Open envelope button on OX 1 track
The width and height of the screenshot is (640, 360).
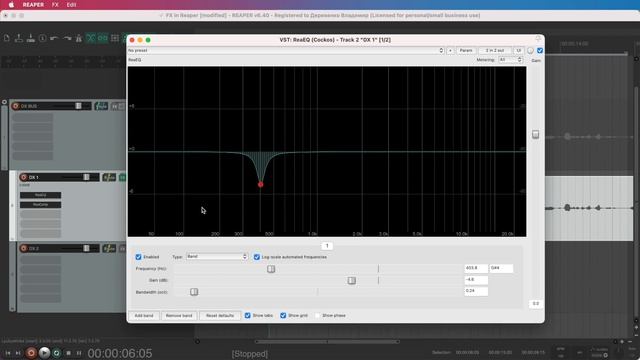(109, 177)
